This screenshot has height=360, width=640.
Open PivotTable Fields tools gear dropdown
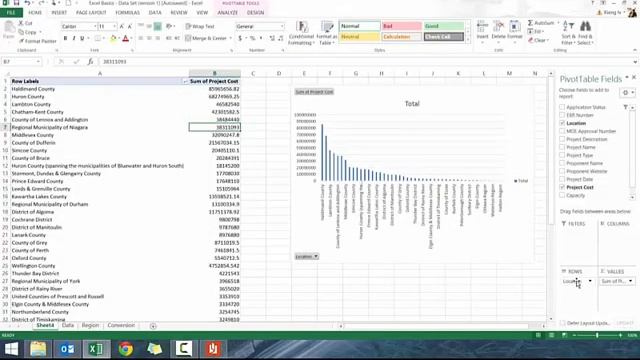[627, 93]
